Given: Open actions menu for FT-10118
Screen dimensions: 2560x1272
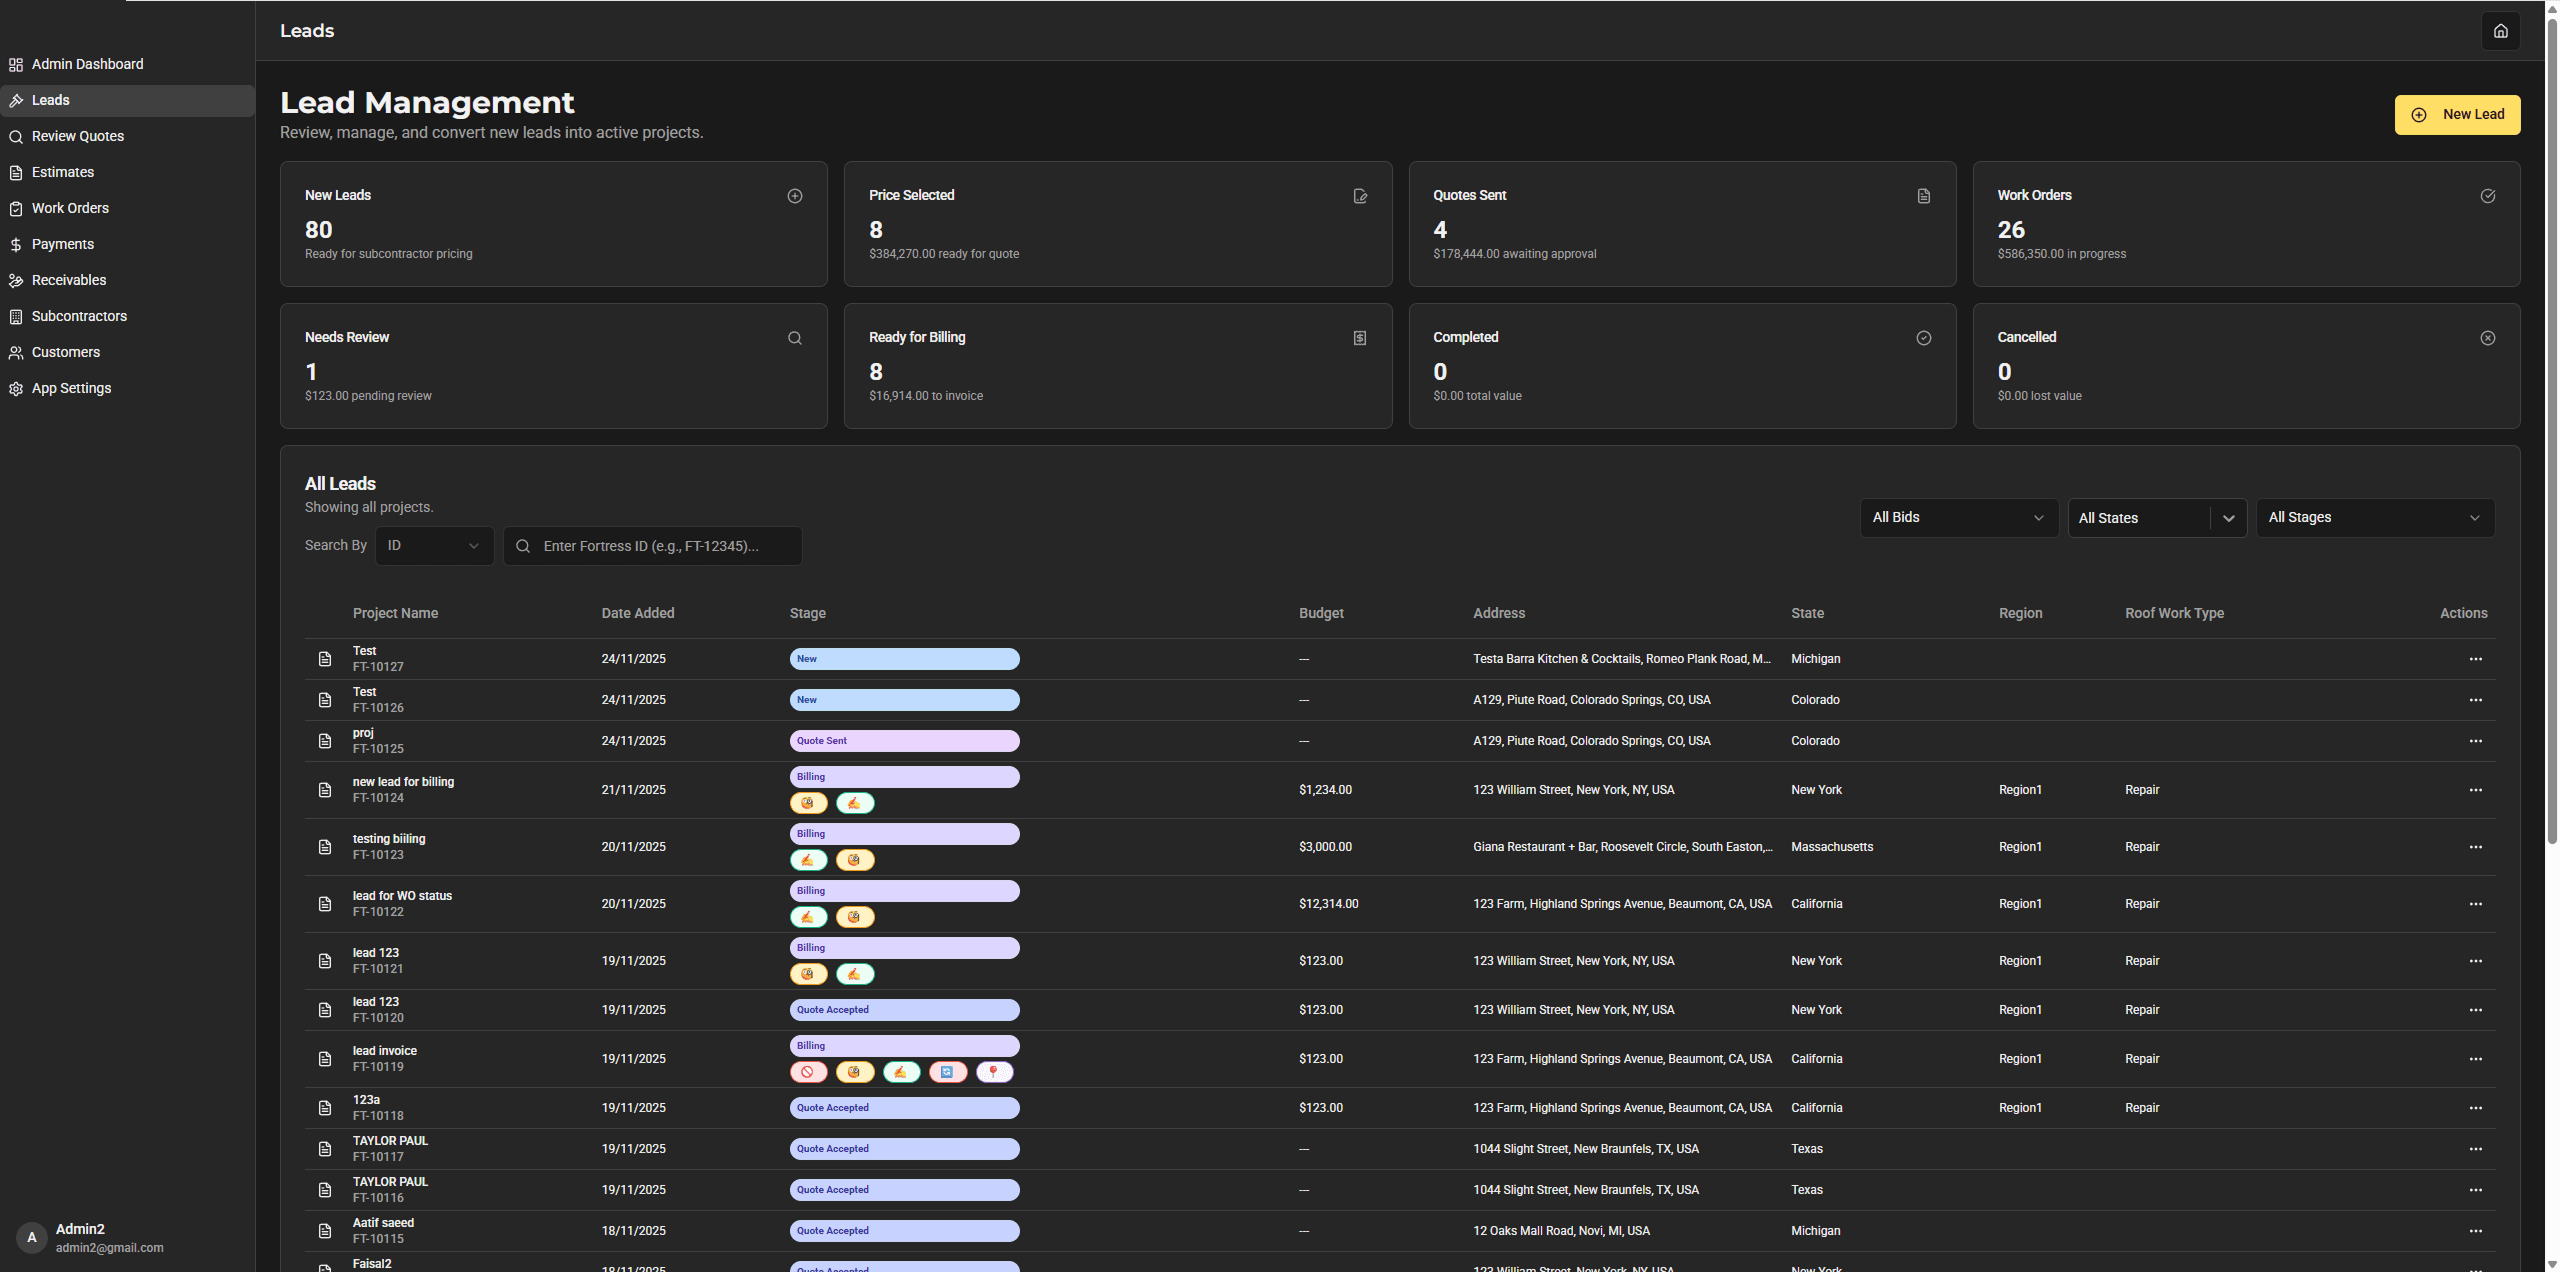Looking at the screenshot, I should (2475, 1108).
